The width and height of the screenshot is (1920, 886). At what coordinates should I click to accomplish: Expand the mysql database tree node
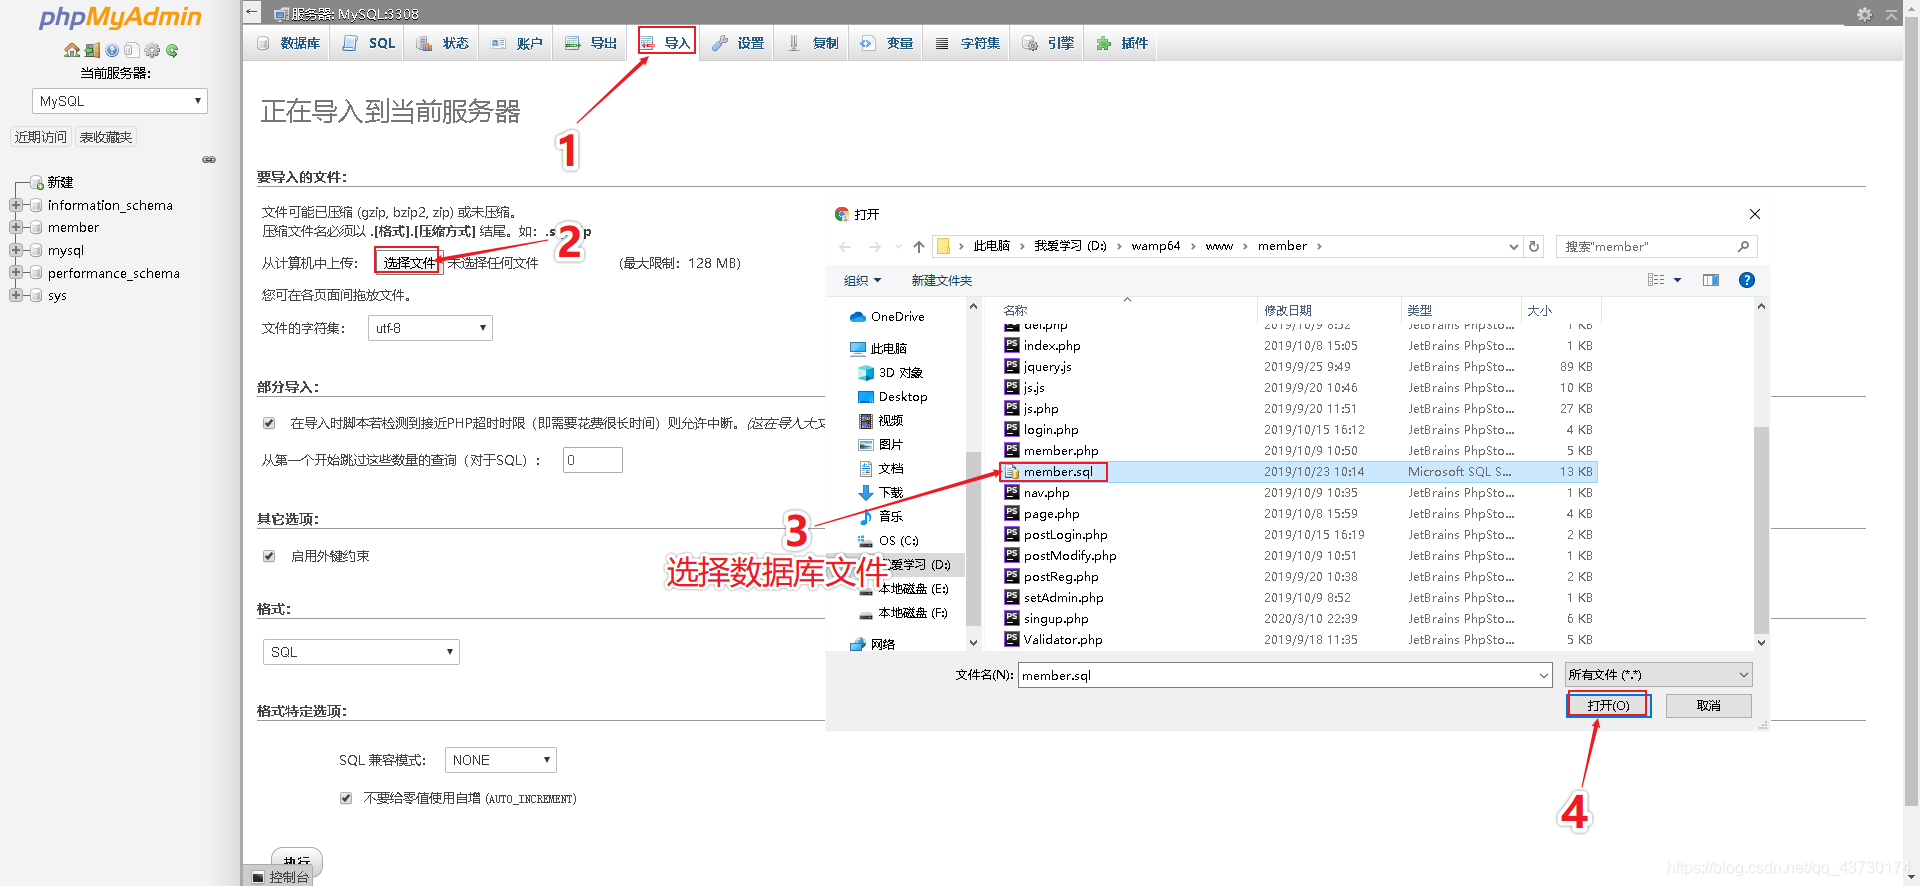coord(15,250)
